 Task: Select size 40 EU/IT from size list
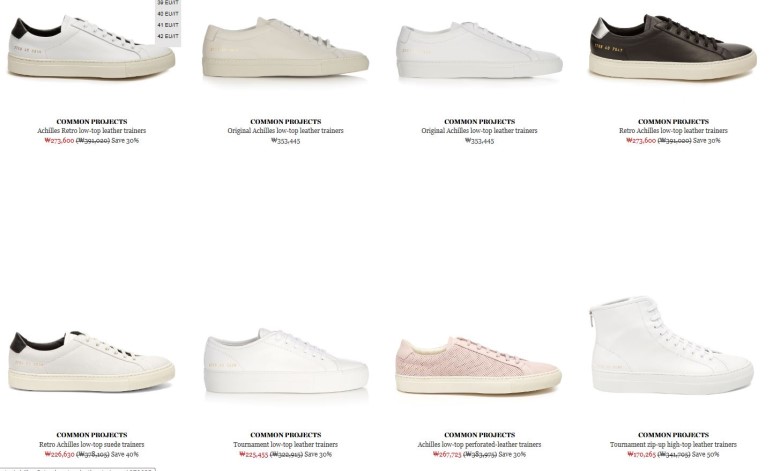(168, 14)
